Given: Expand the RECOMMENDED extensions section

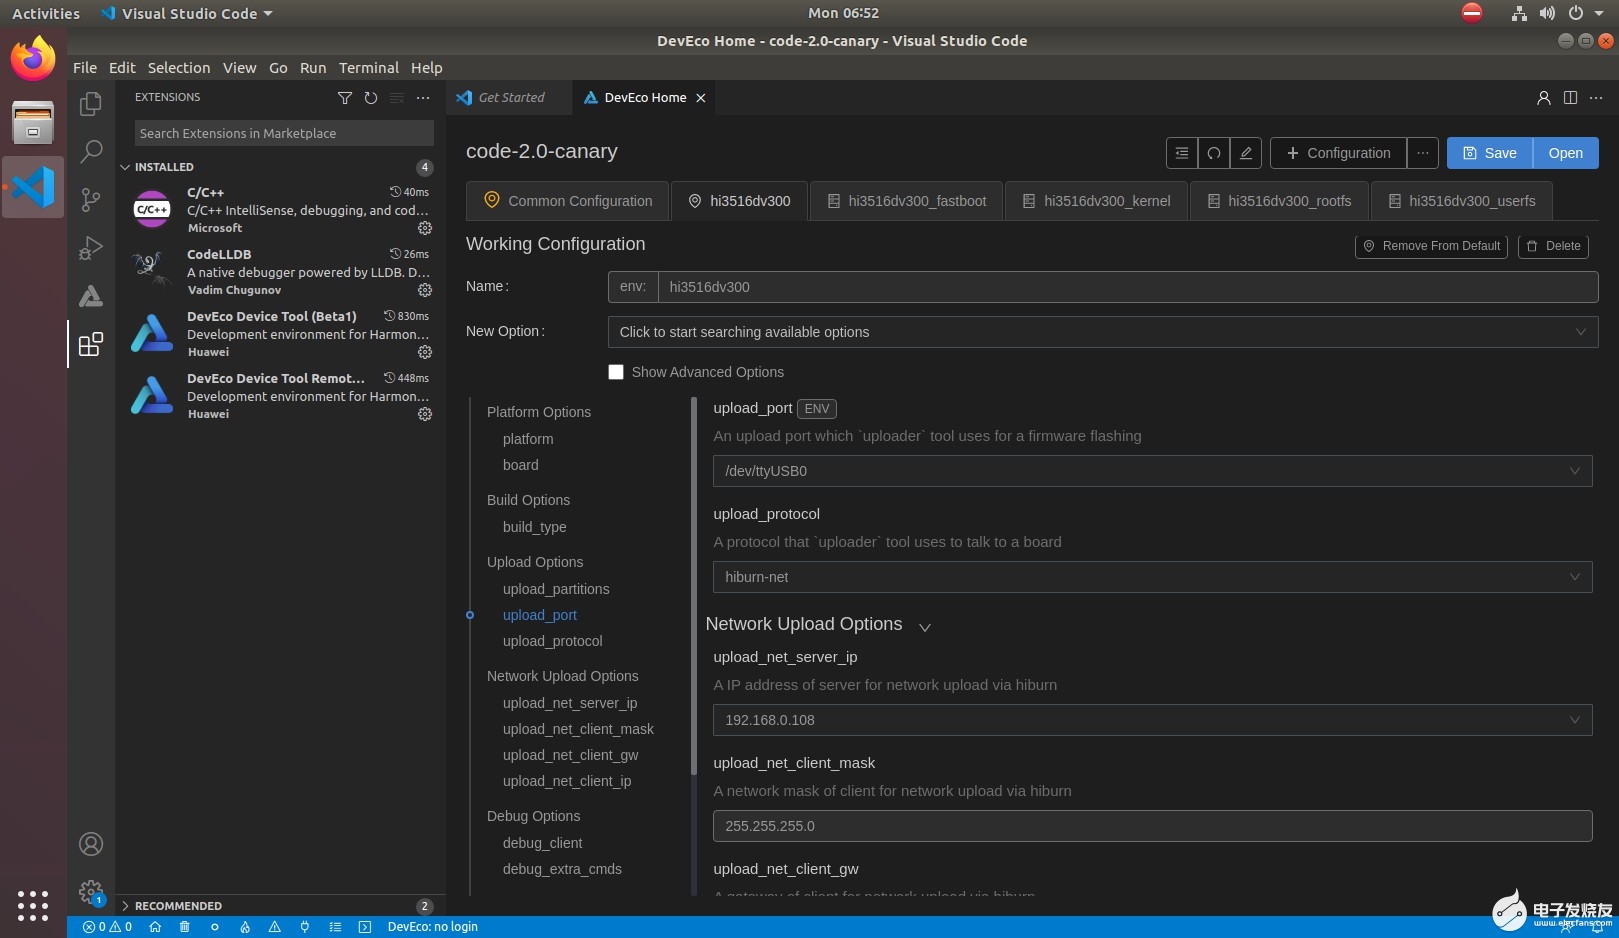Looking at the screenshot, I should 125,906.
